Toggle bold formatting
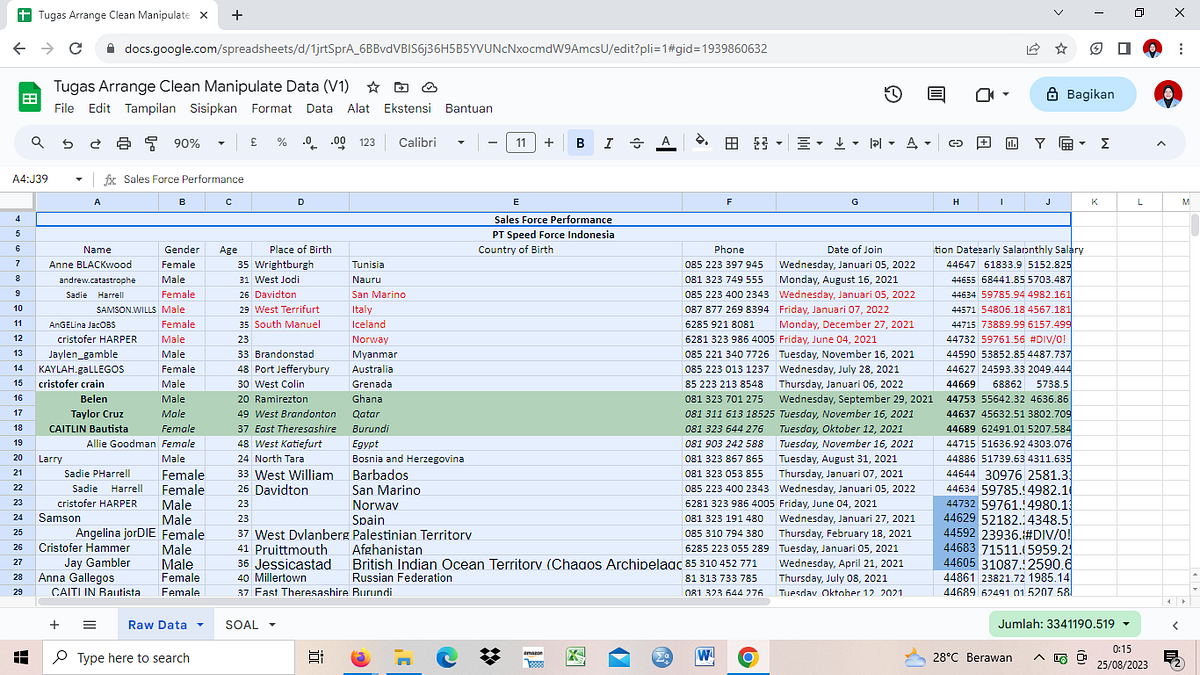 coord(580,142)
